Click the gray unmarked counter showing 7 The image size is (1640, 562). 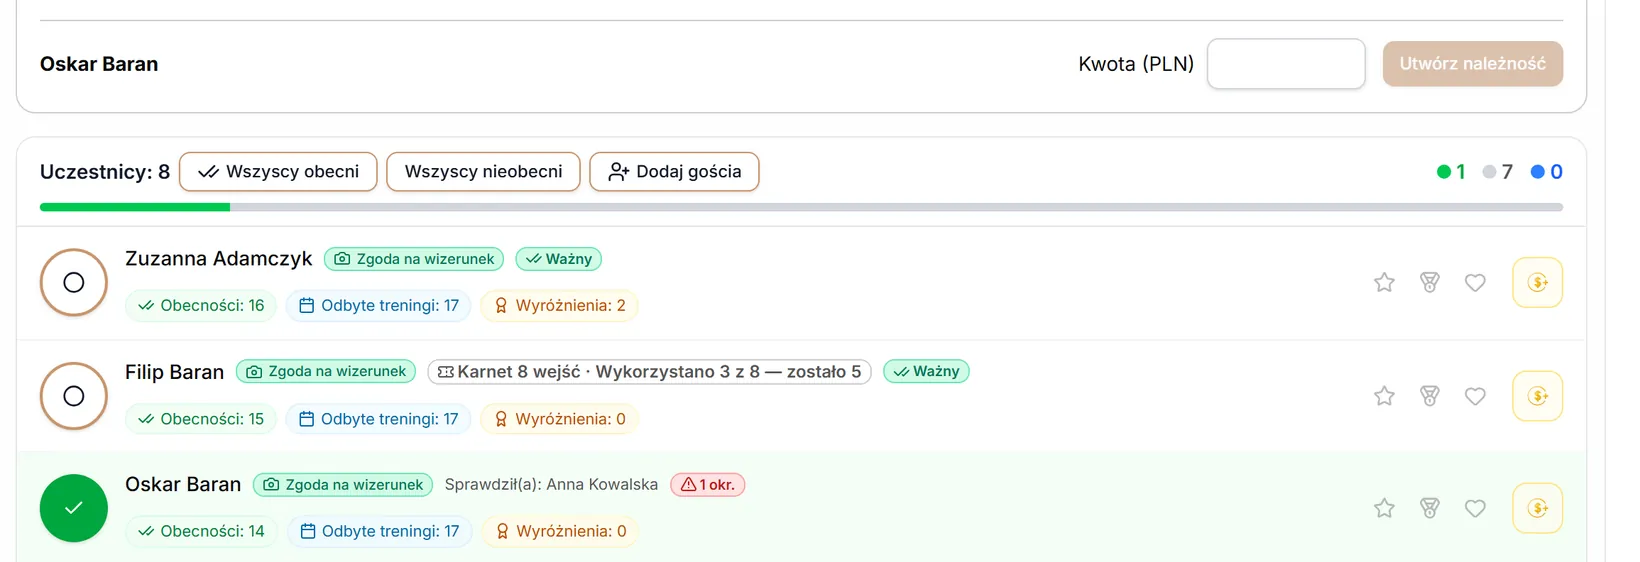[x=1498, y=172]
